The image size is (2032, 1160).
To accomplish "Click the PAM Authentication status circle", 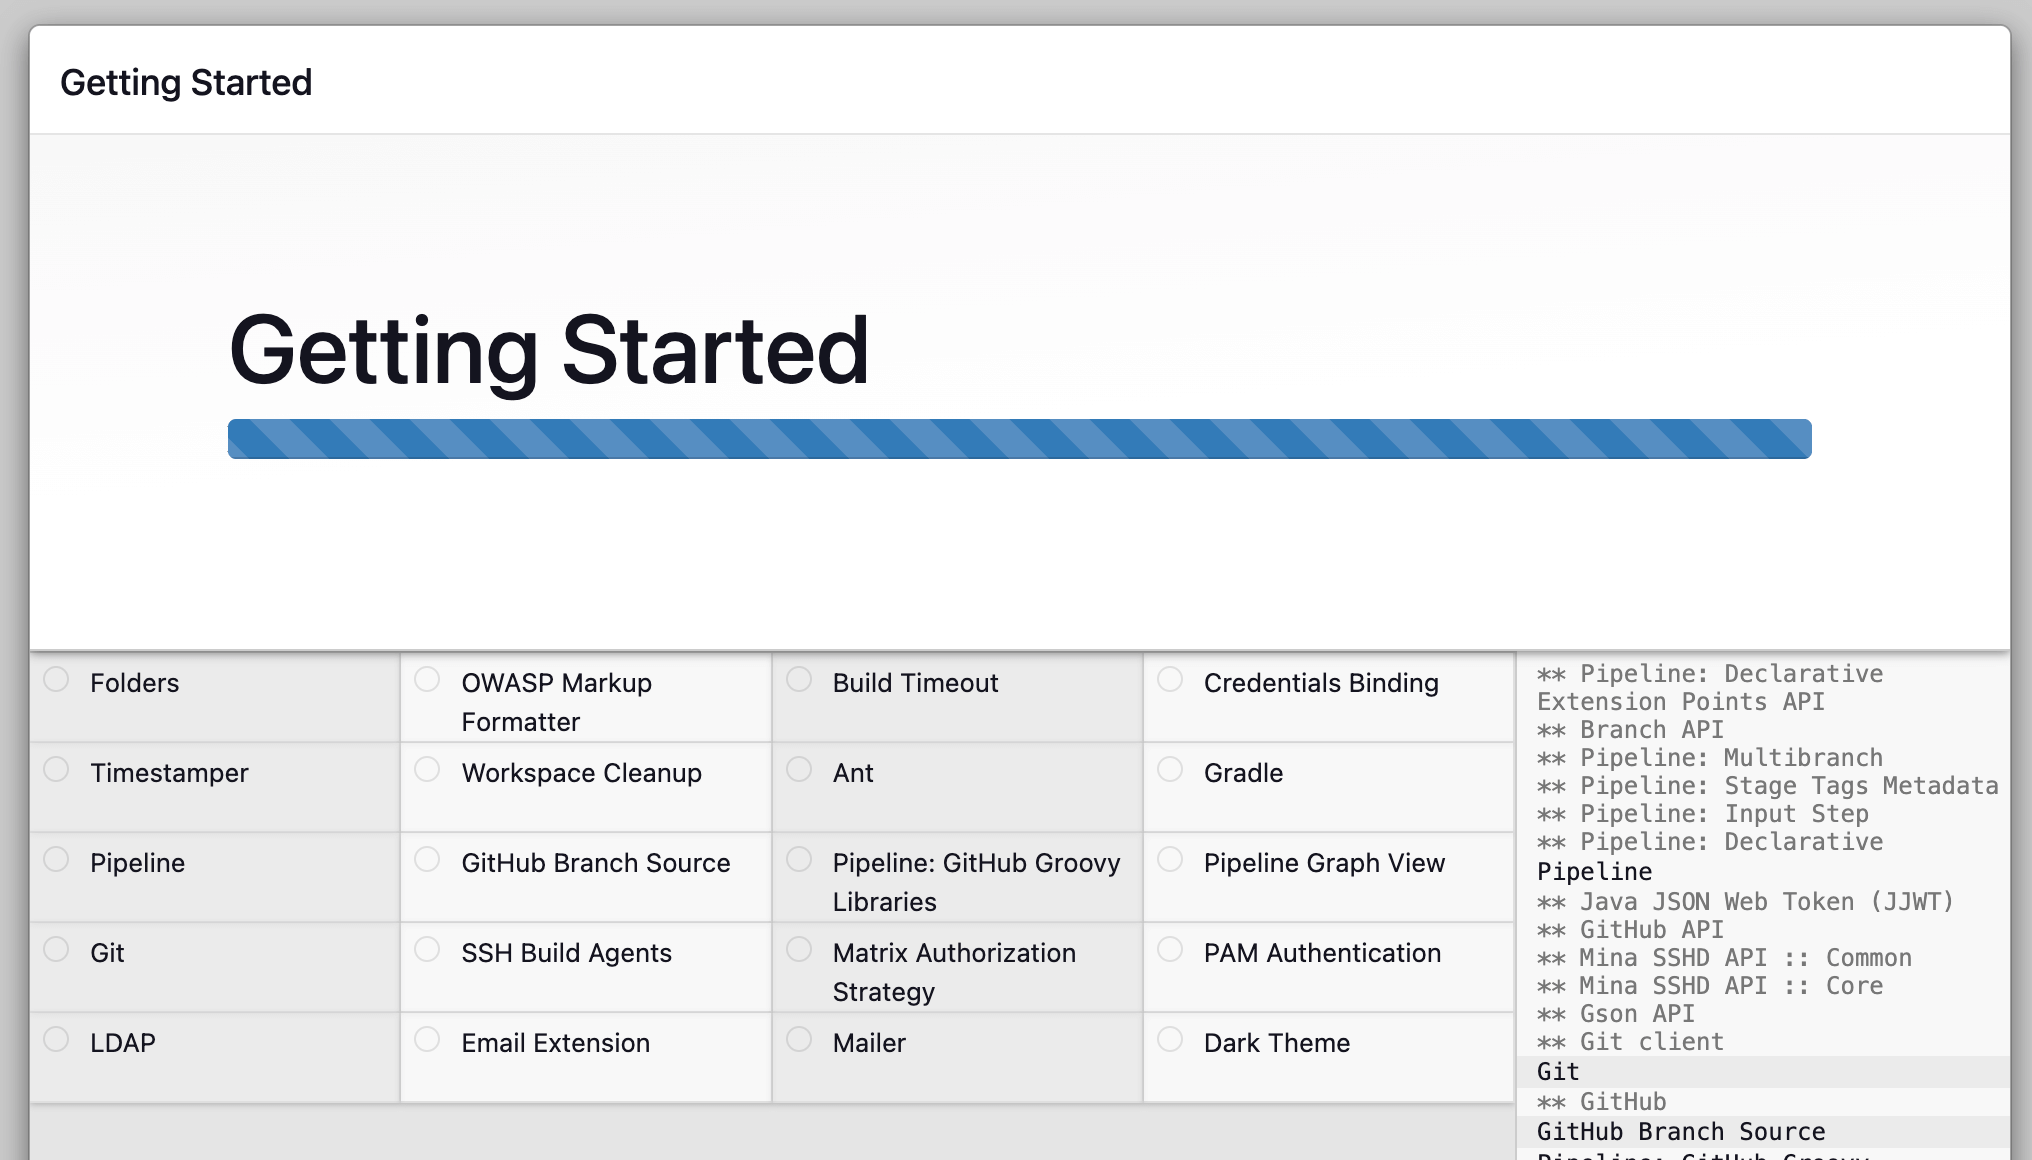I will 1170,950.
